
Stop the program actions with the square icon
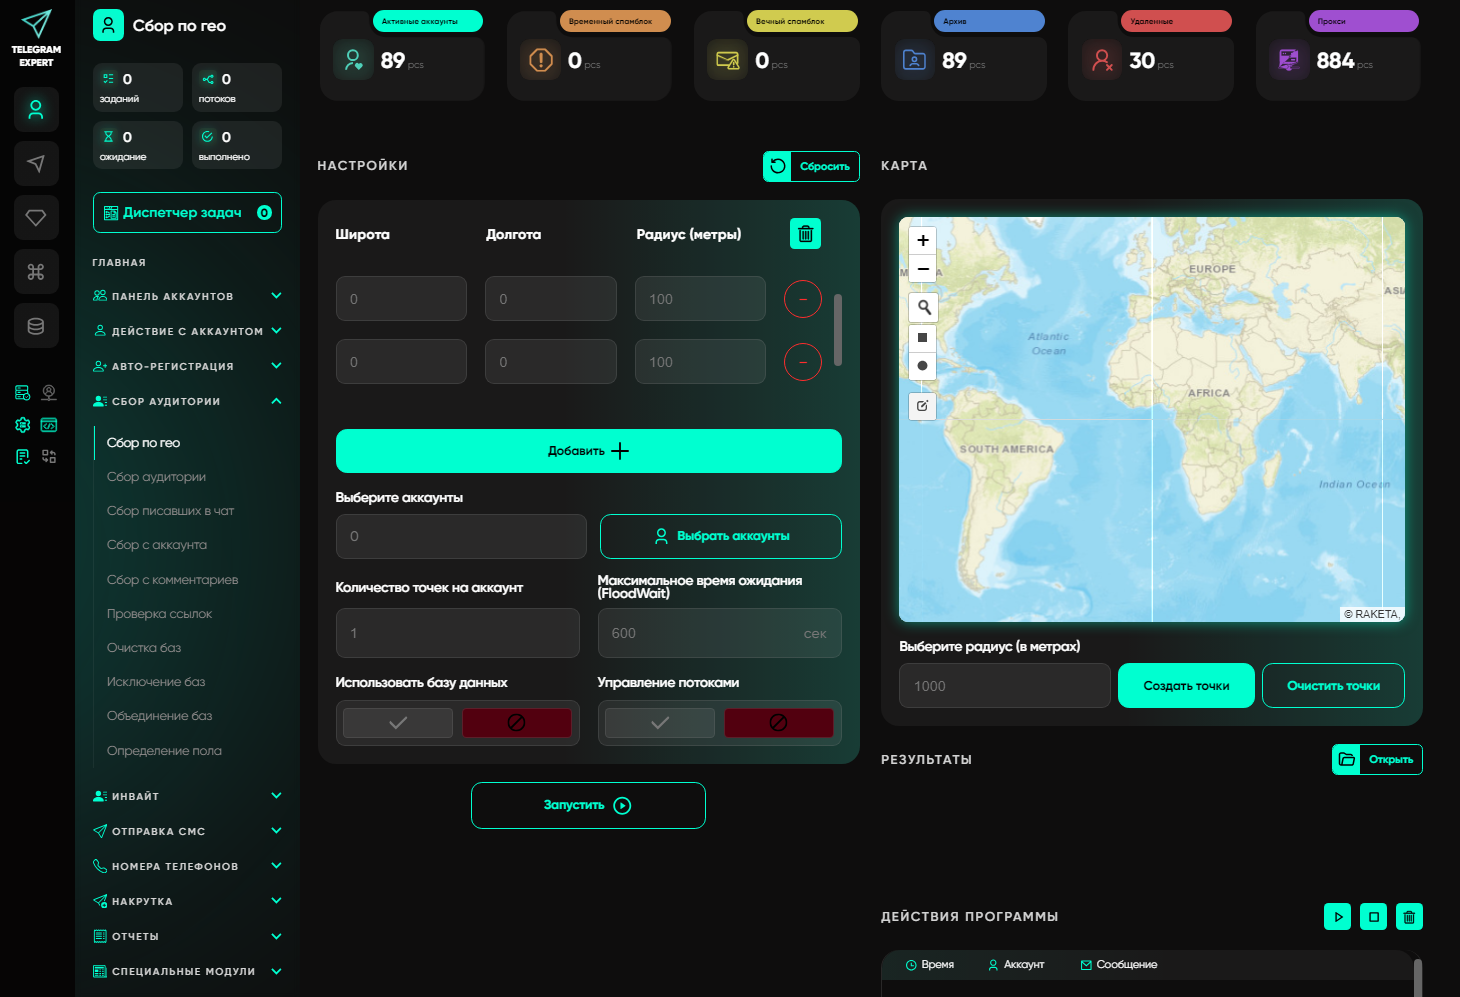pos(1374,917)
